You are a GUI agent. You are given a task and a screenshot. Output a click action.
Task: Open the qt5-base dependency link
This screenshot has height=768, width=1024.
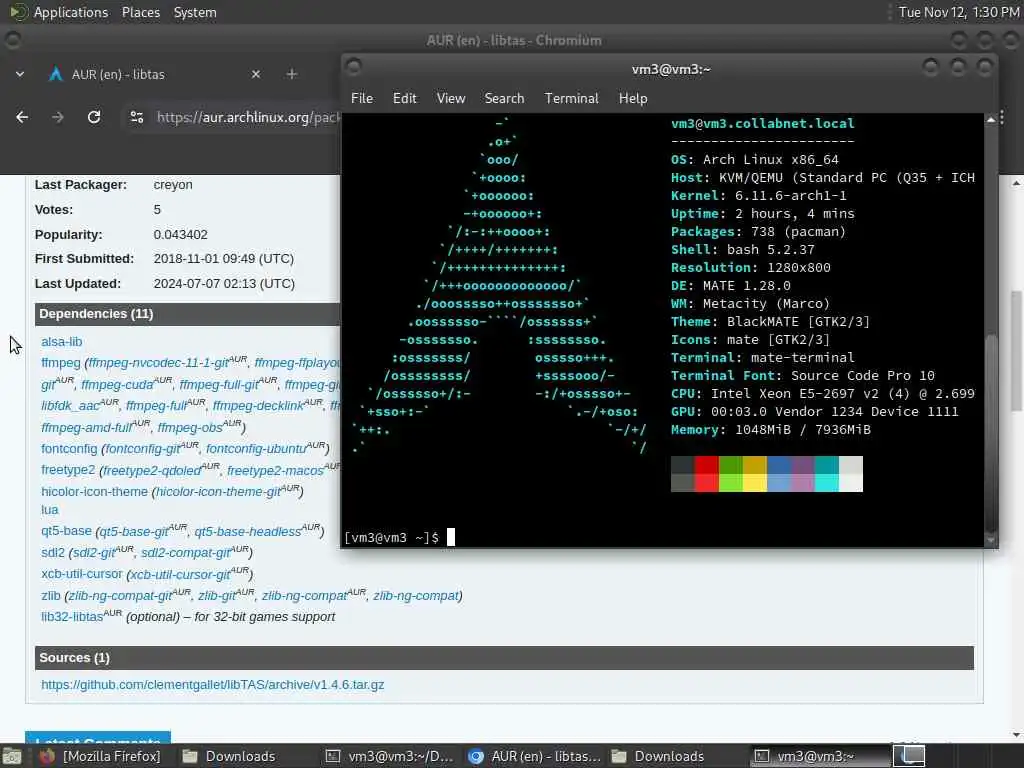point(66,531)
